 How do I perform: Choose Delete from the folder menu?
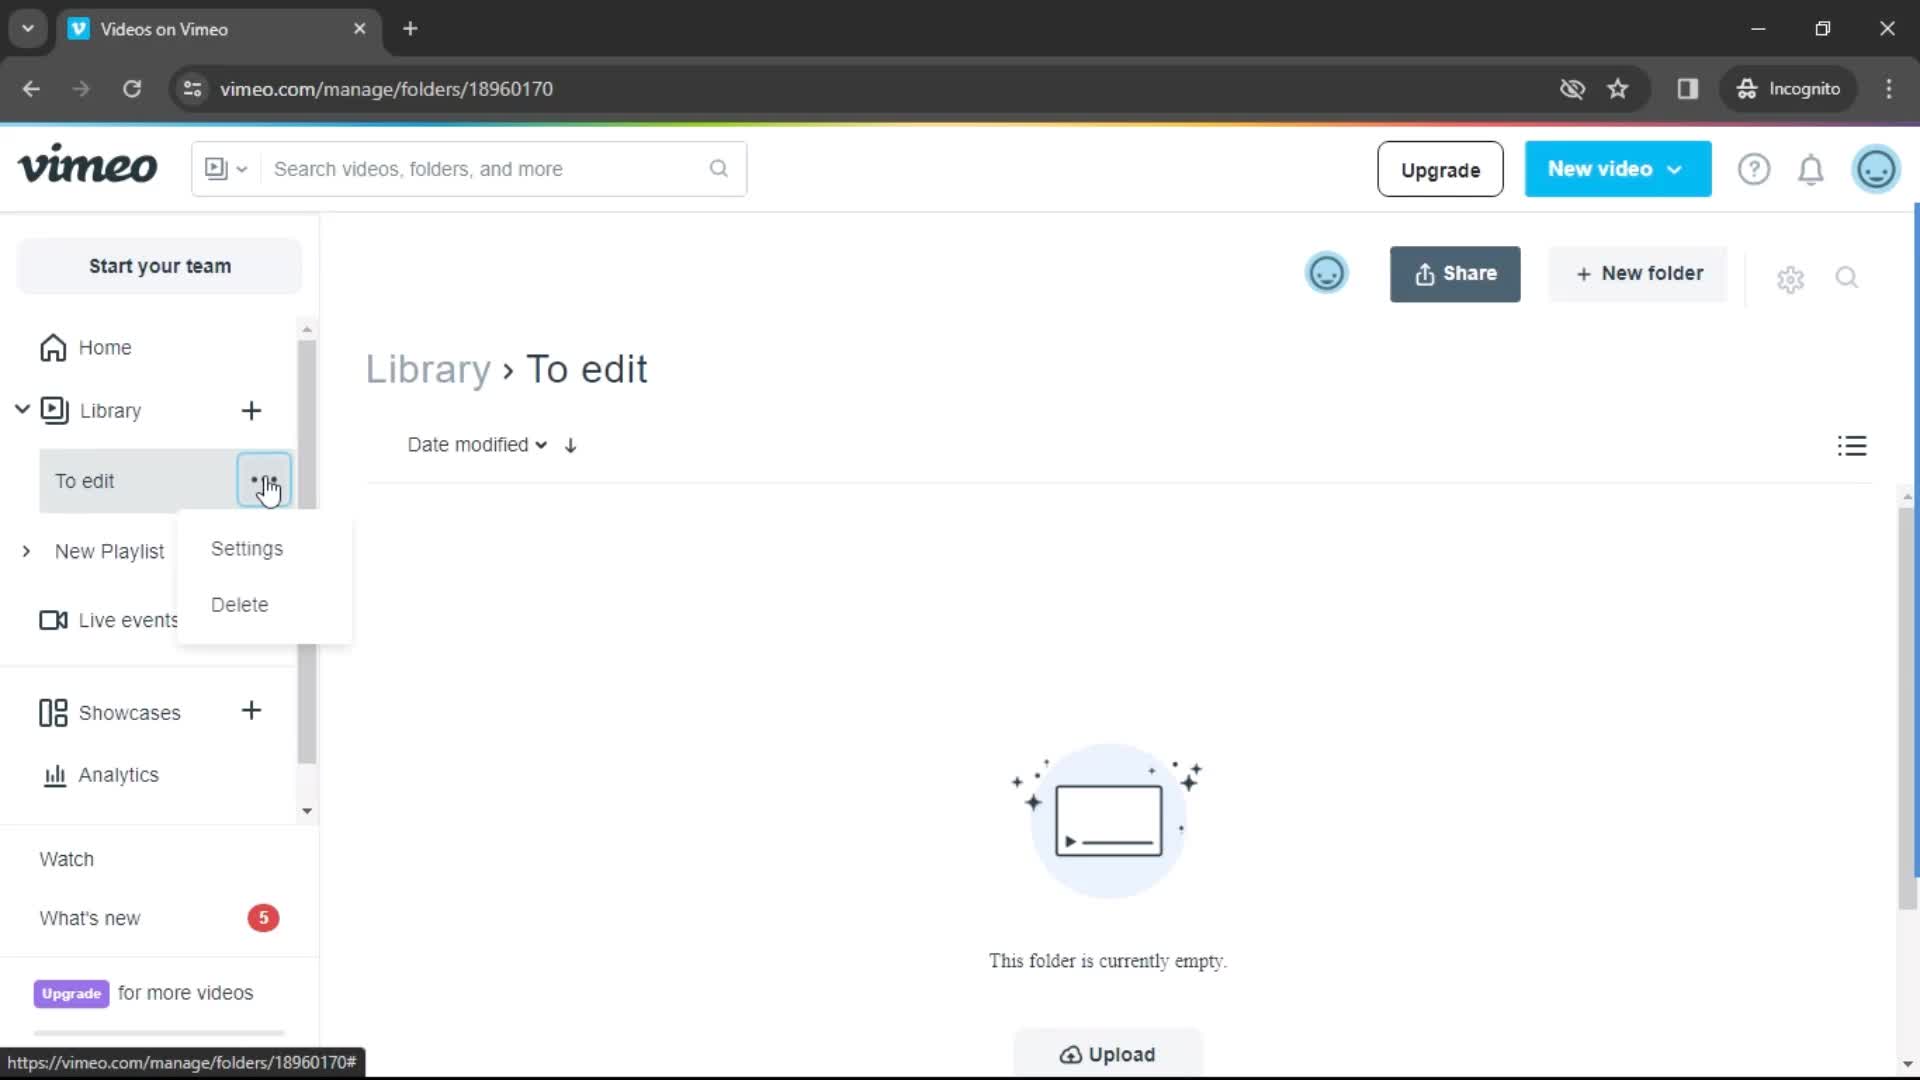[240, 605]
